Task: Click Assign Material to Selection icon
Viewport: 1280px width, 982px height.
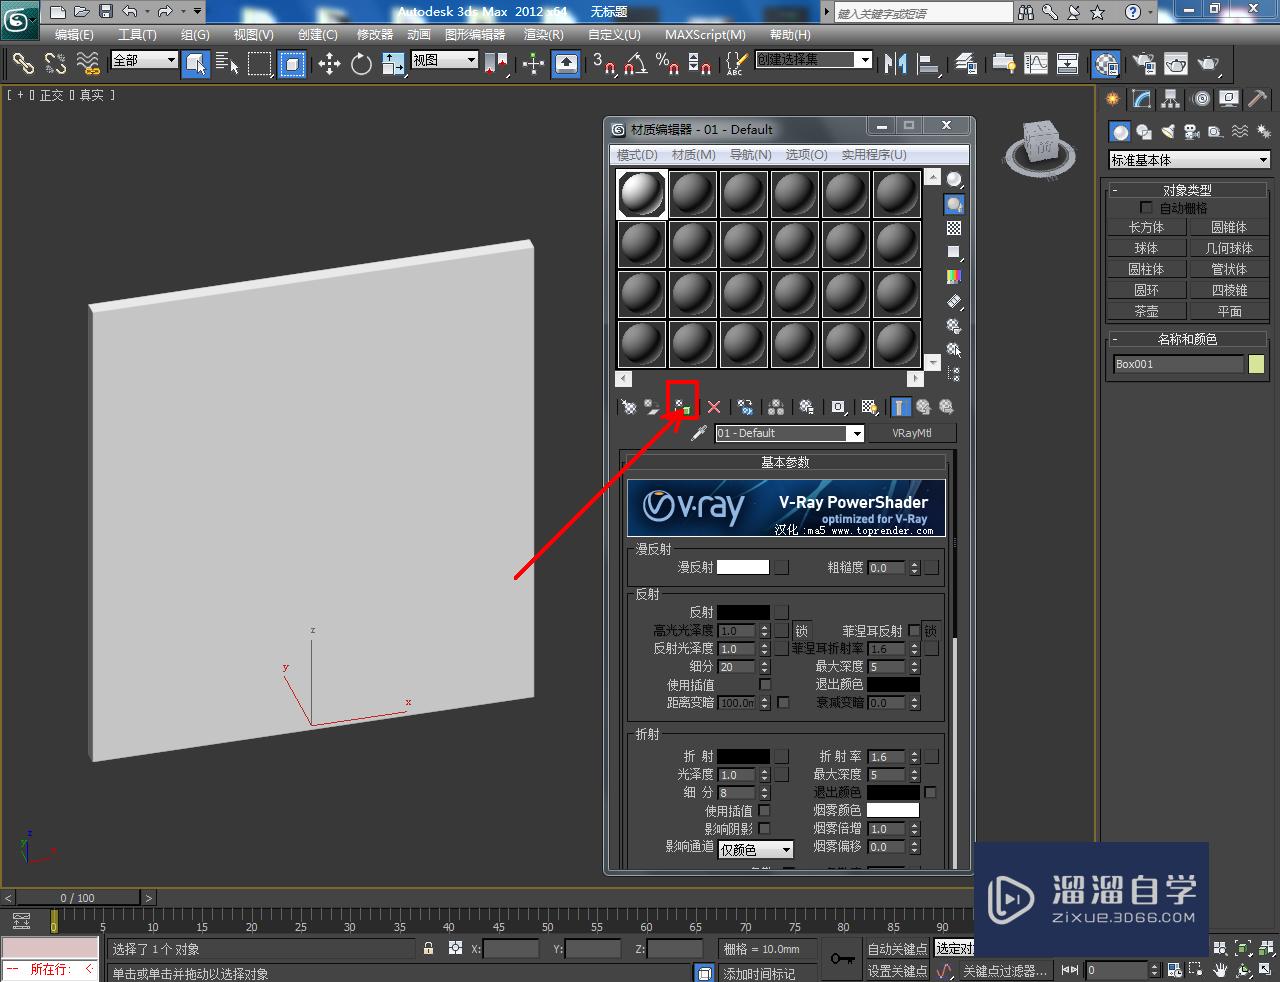Action: click(x=682, y=407)
